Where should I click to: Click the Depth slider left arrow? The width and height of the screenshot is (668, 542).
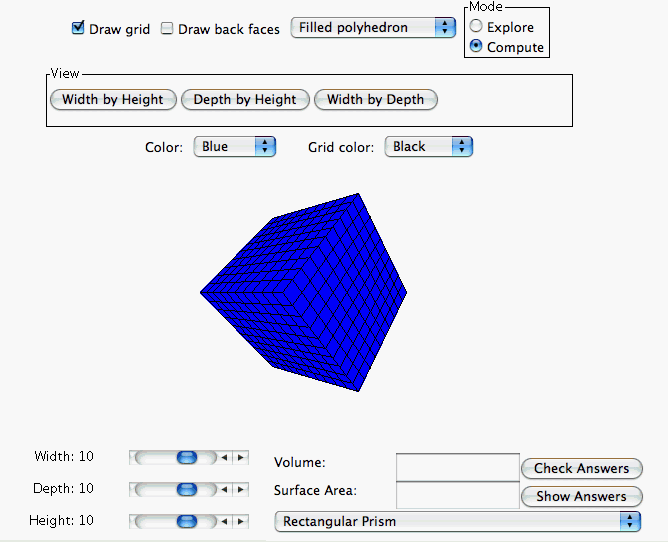click(x=224, y=489)
